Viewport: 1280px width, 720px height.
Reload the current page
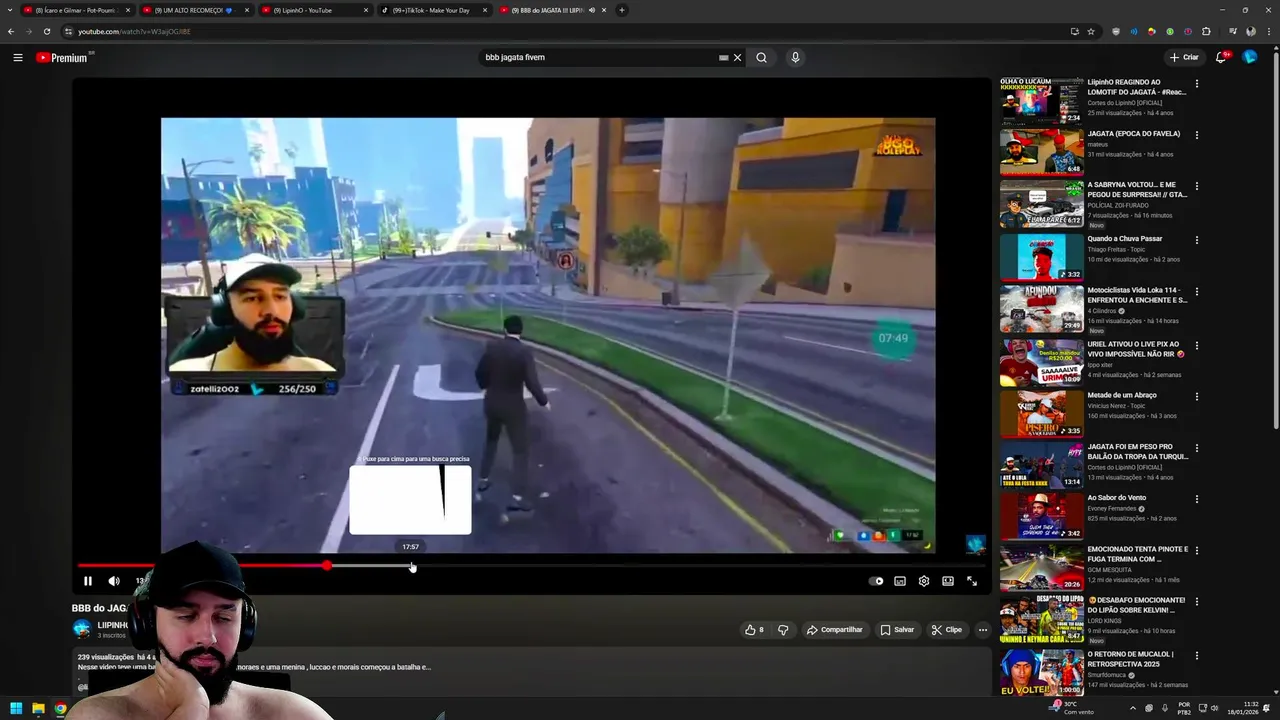(46, 31)
